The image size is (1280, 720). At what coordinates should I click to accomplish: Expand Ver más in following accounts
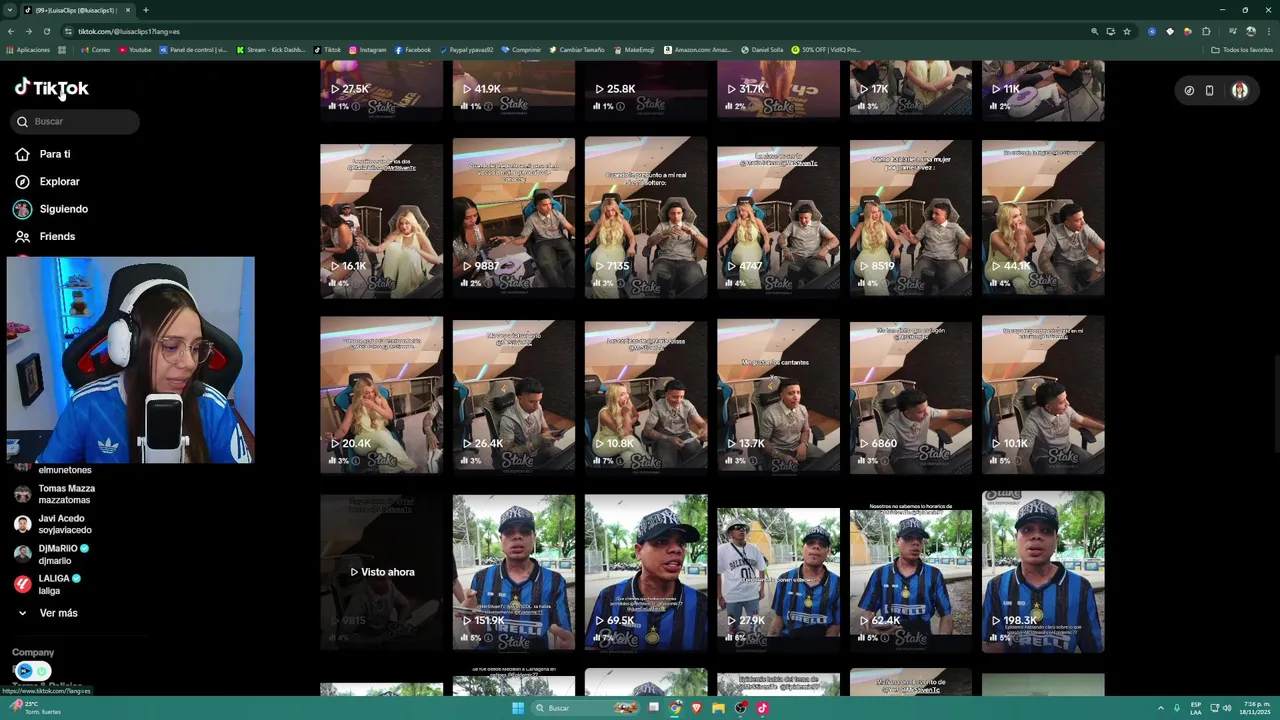click(47, 613)
